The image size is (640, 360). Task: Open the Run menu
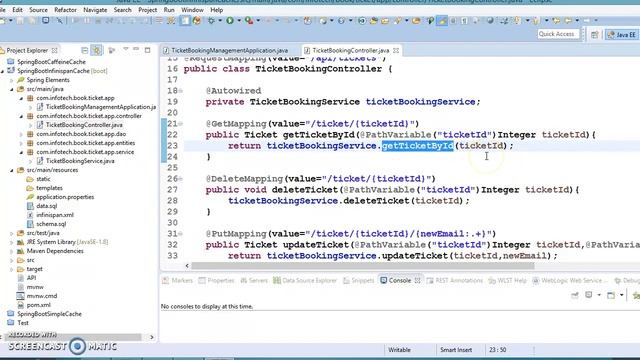coord(169,10)
